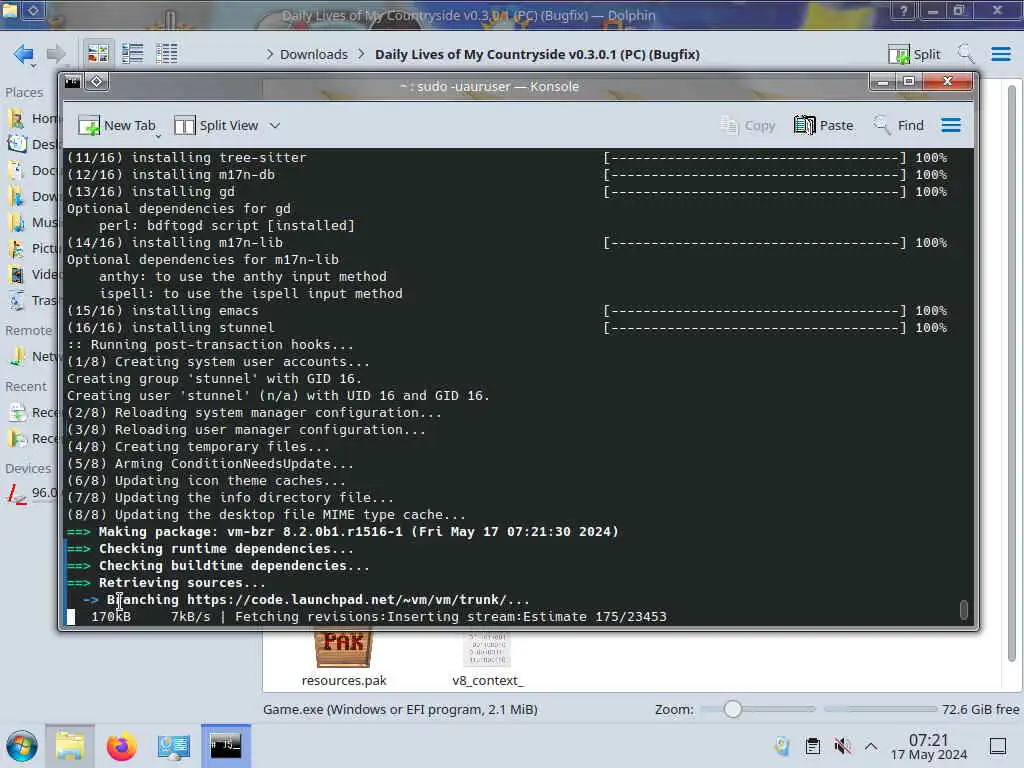Open clock showing 07:21

(929, 746)
